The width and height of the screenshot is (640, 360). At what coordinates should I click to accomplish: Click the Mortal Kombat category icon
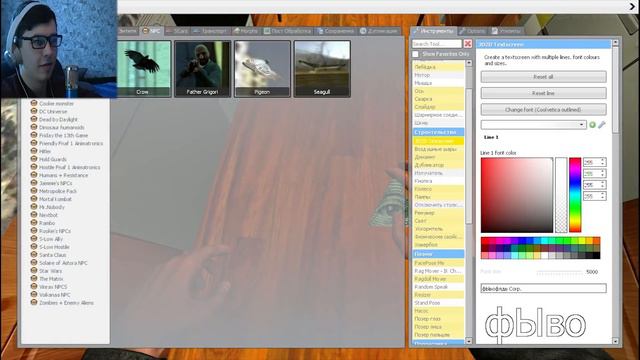click(34, 199)
